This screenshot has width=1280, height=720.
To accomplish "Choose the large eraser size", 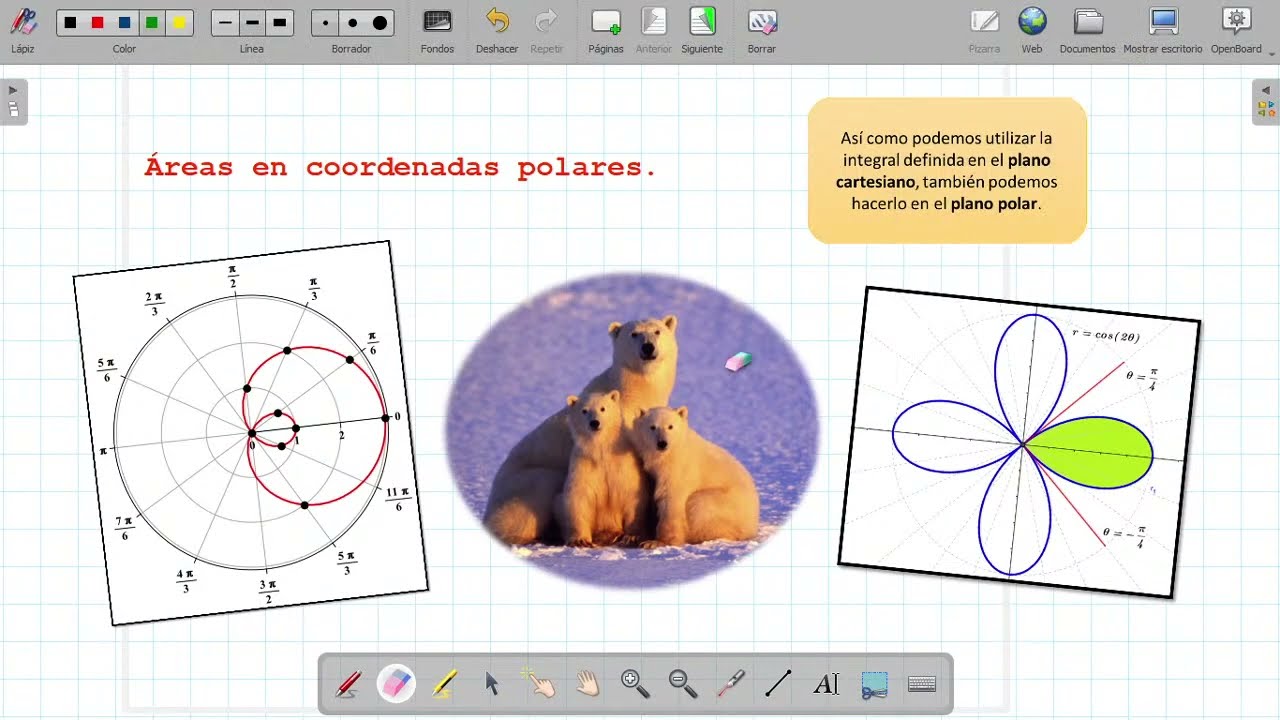I will (380, 22).
